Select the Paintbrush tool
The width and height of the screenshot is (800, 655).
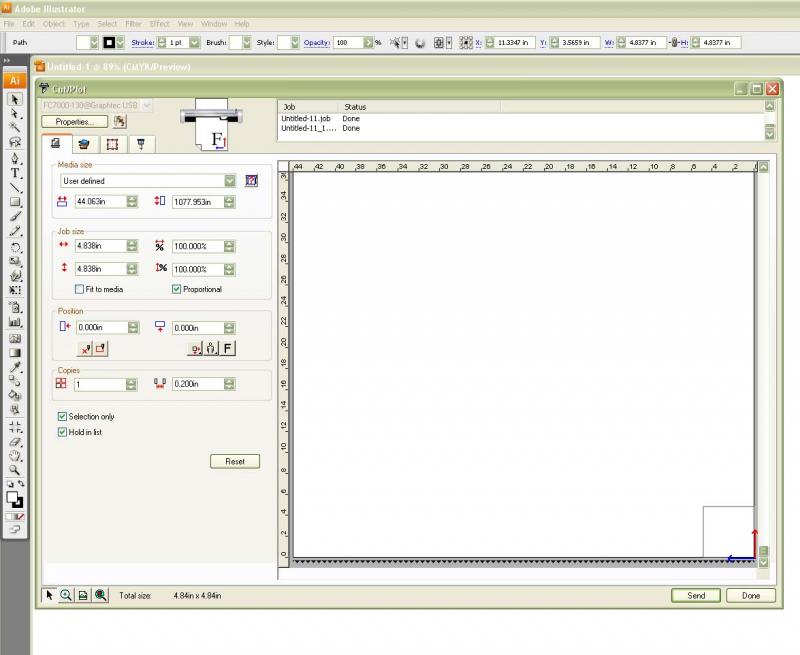(15, 216)
